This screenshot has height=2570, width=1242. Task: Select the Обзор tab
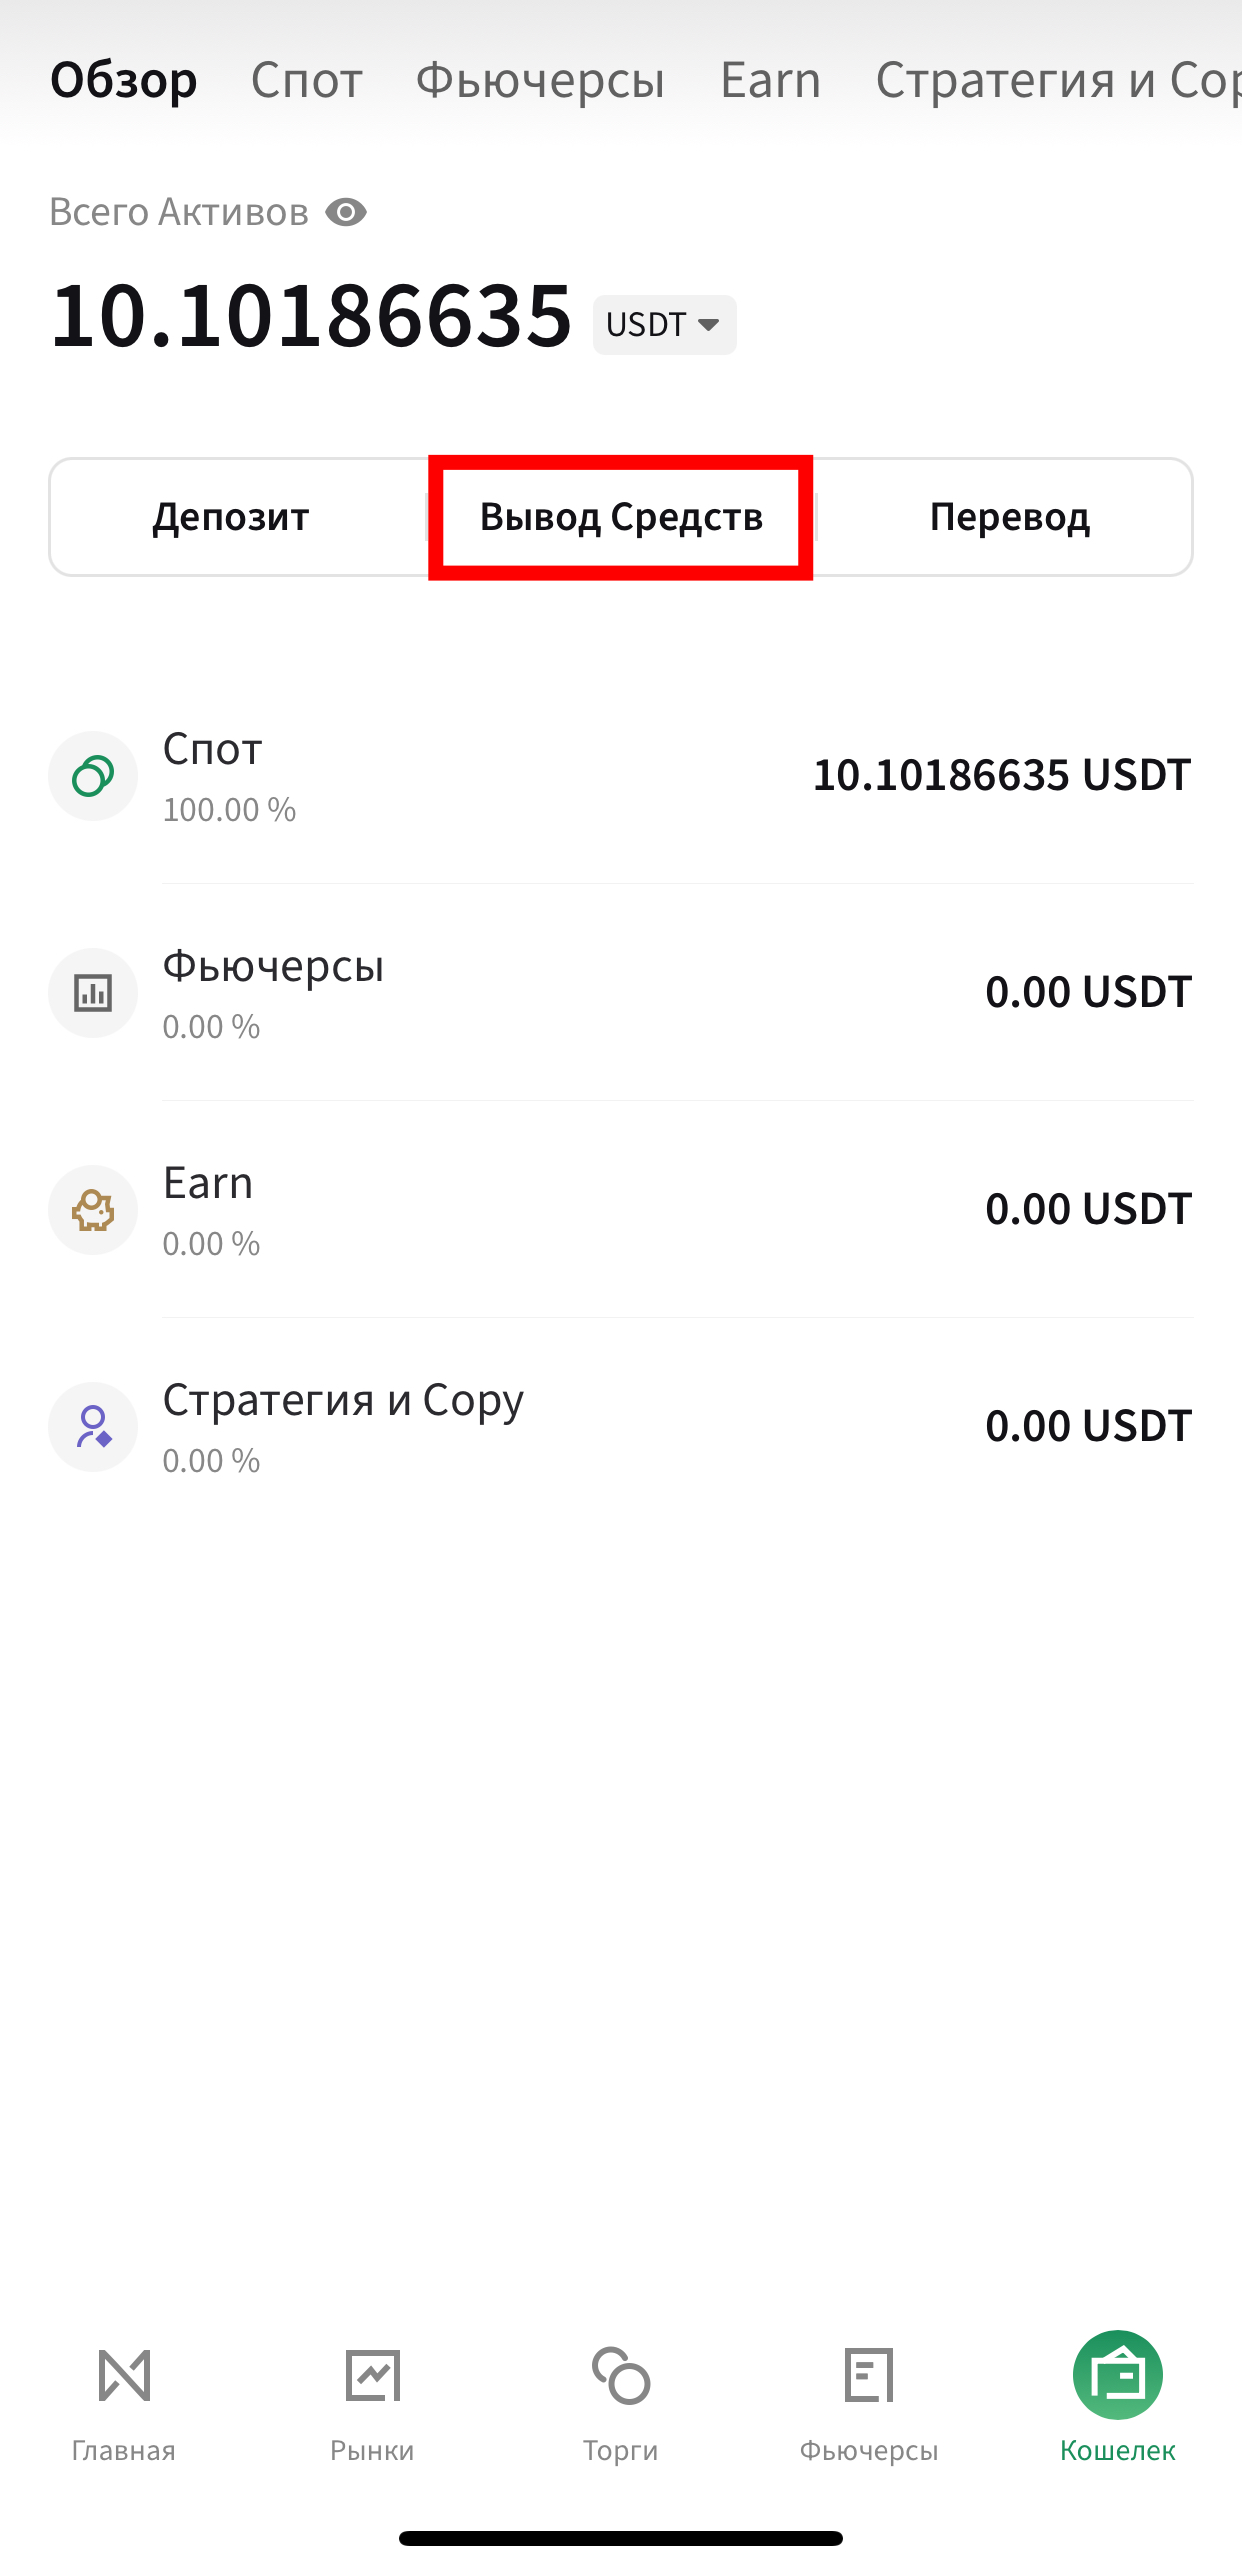click(x=124, y=80)
